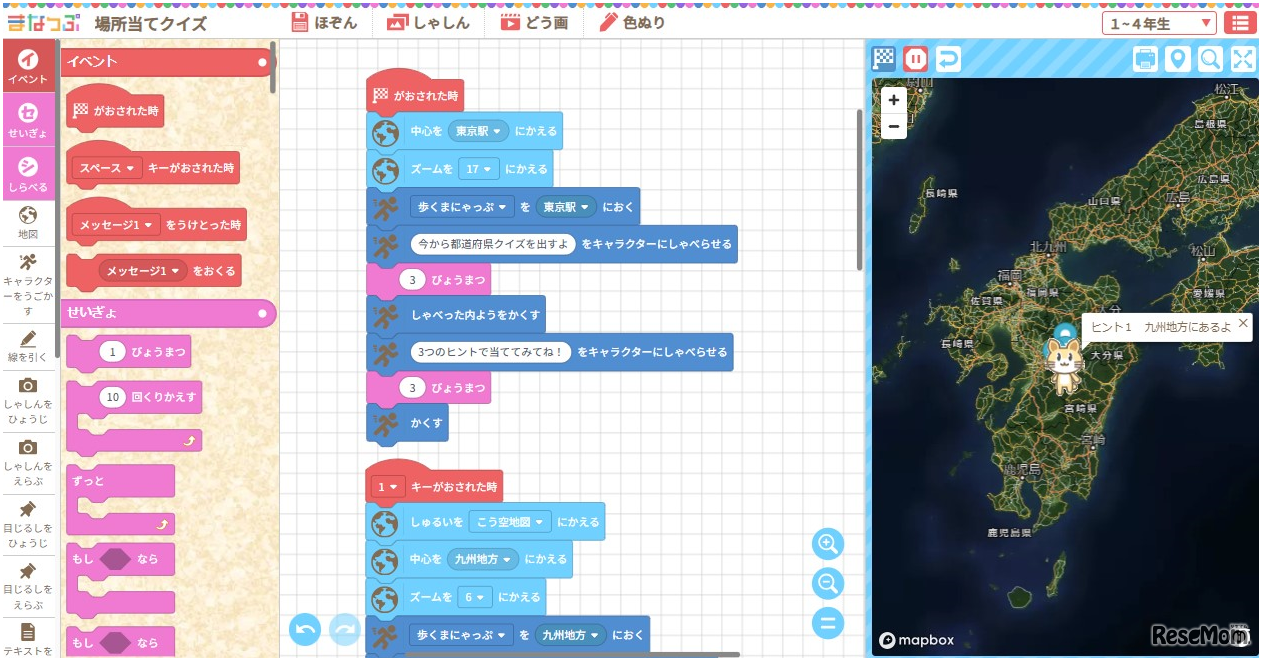Run the program with the flag icon
Image resolution: width=1263 pixels, height=658 pixels.
884,59
